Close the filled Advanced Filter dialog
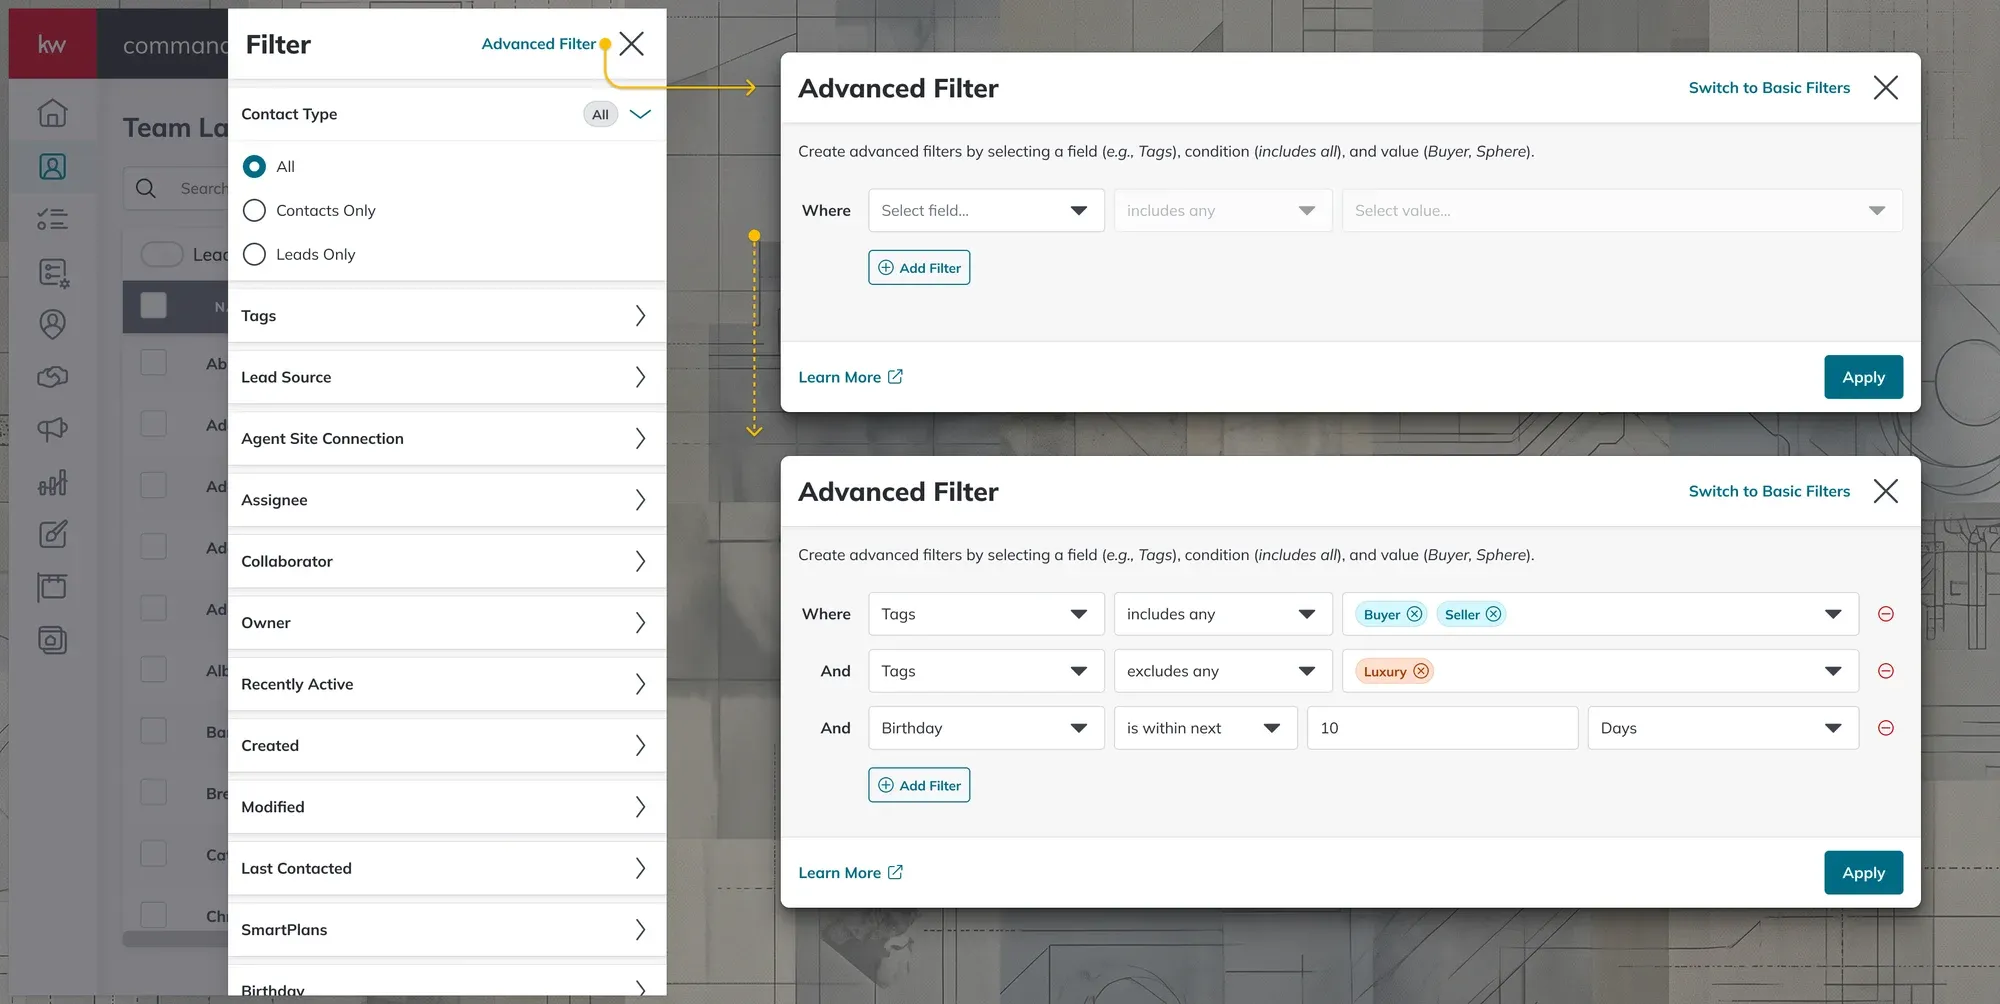2000x1004 pixels. point(1885,491)
